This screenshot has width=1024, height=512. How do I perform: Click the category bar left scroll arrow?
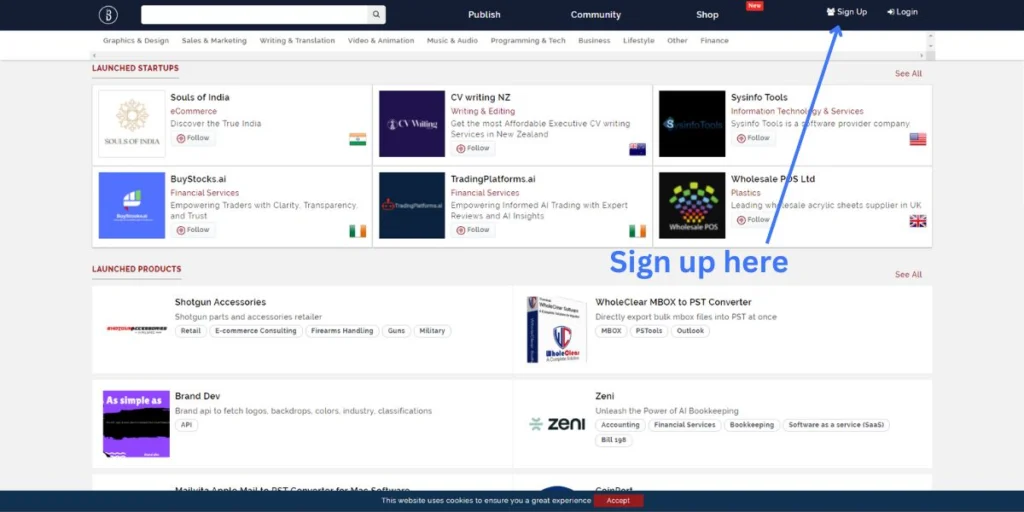(x=95, y=56)
